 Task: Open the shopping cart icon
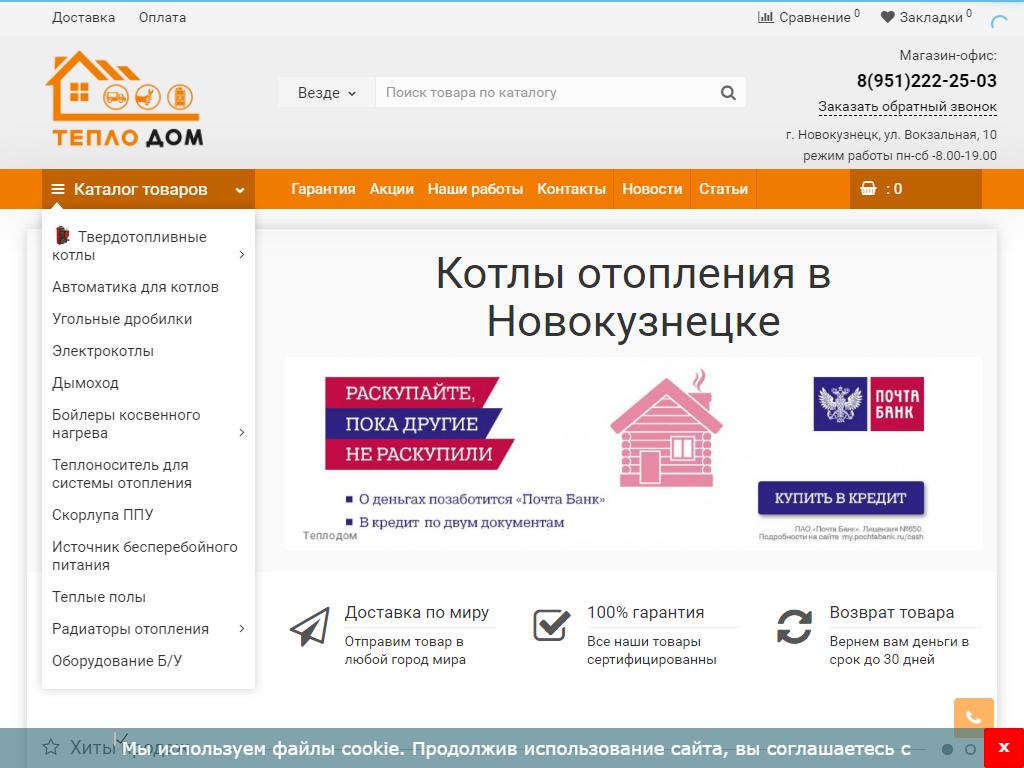[x=868, y=189]
